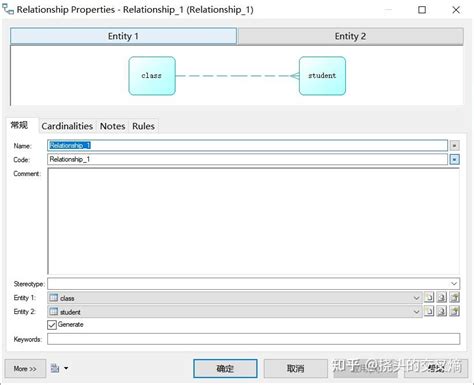Click the customize tabs icon near More
The image size is (474, 385).
(55, 368)
